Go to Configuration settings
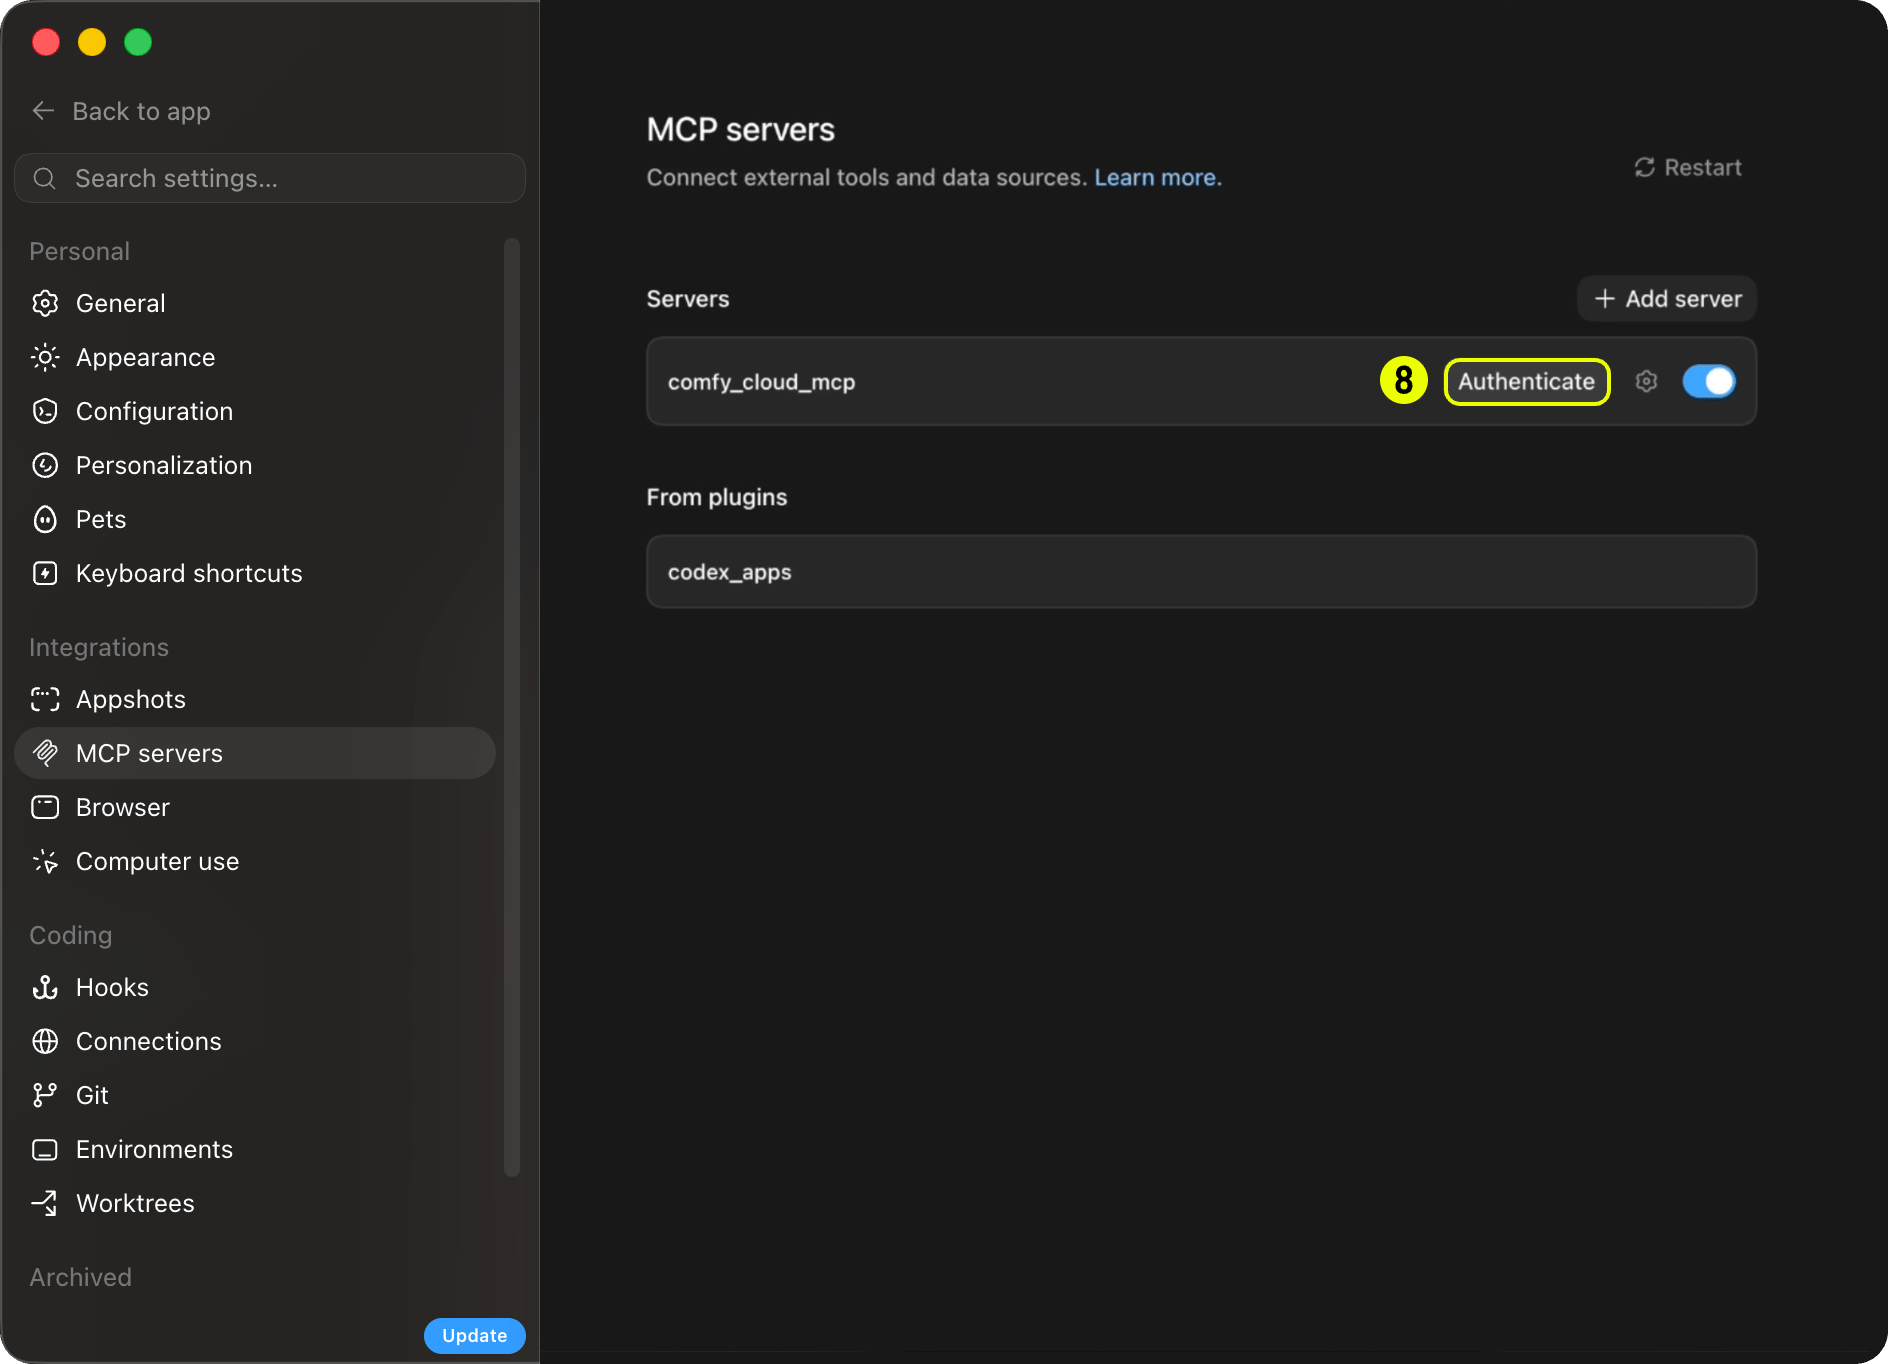The image size is (1888, 1364). pos(255,411)
